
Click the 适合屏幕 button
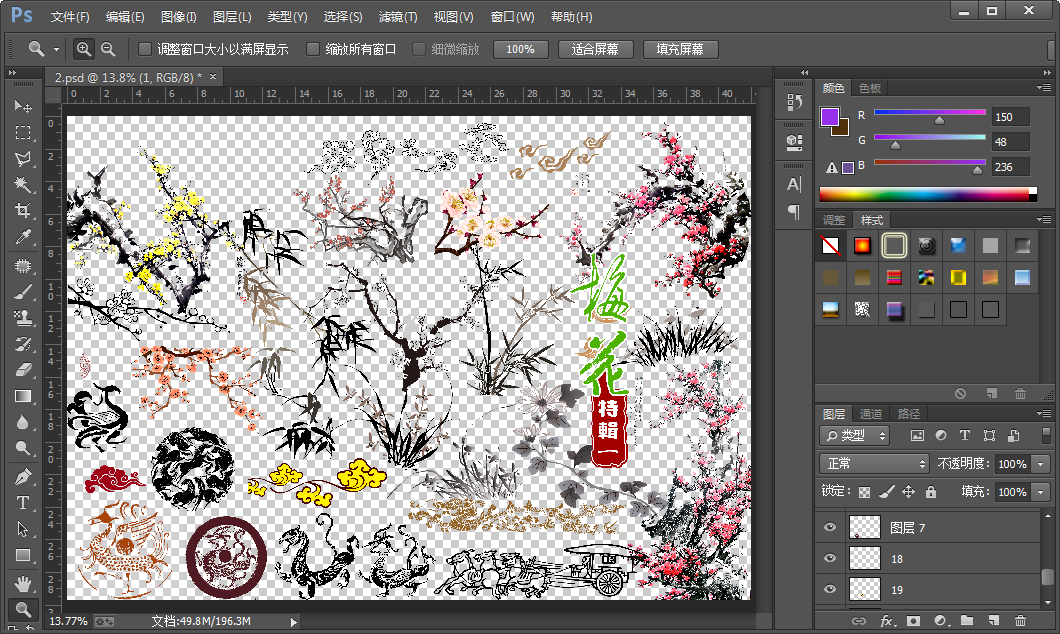(596, 49)
